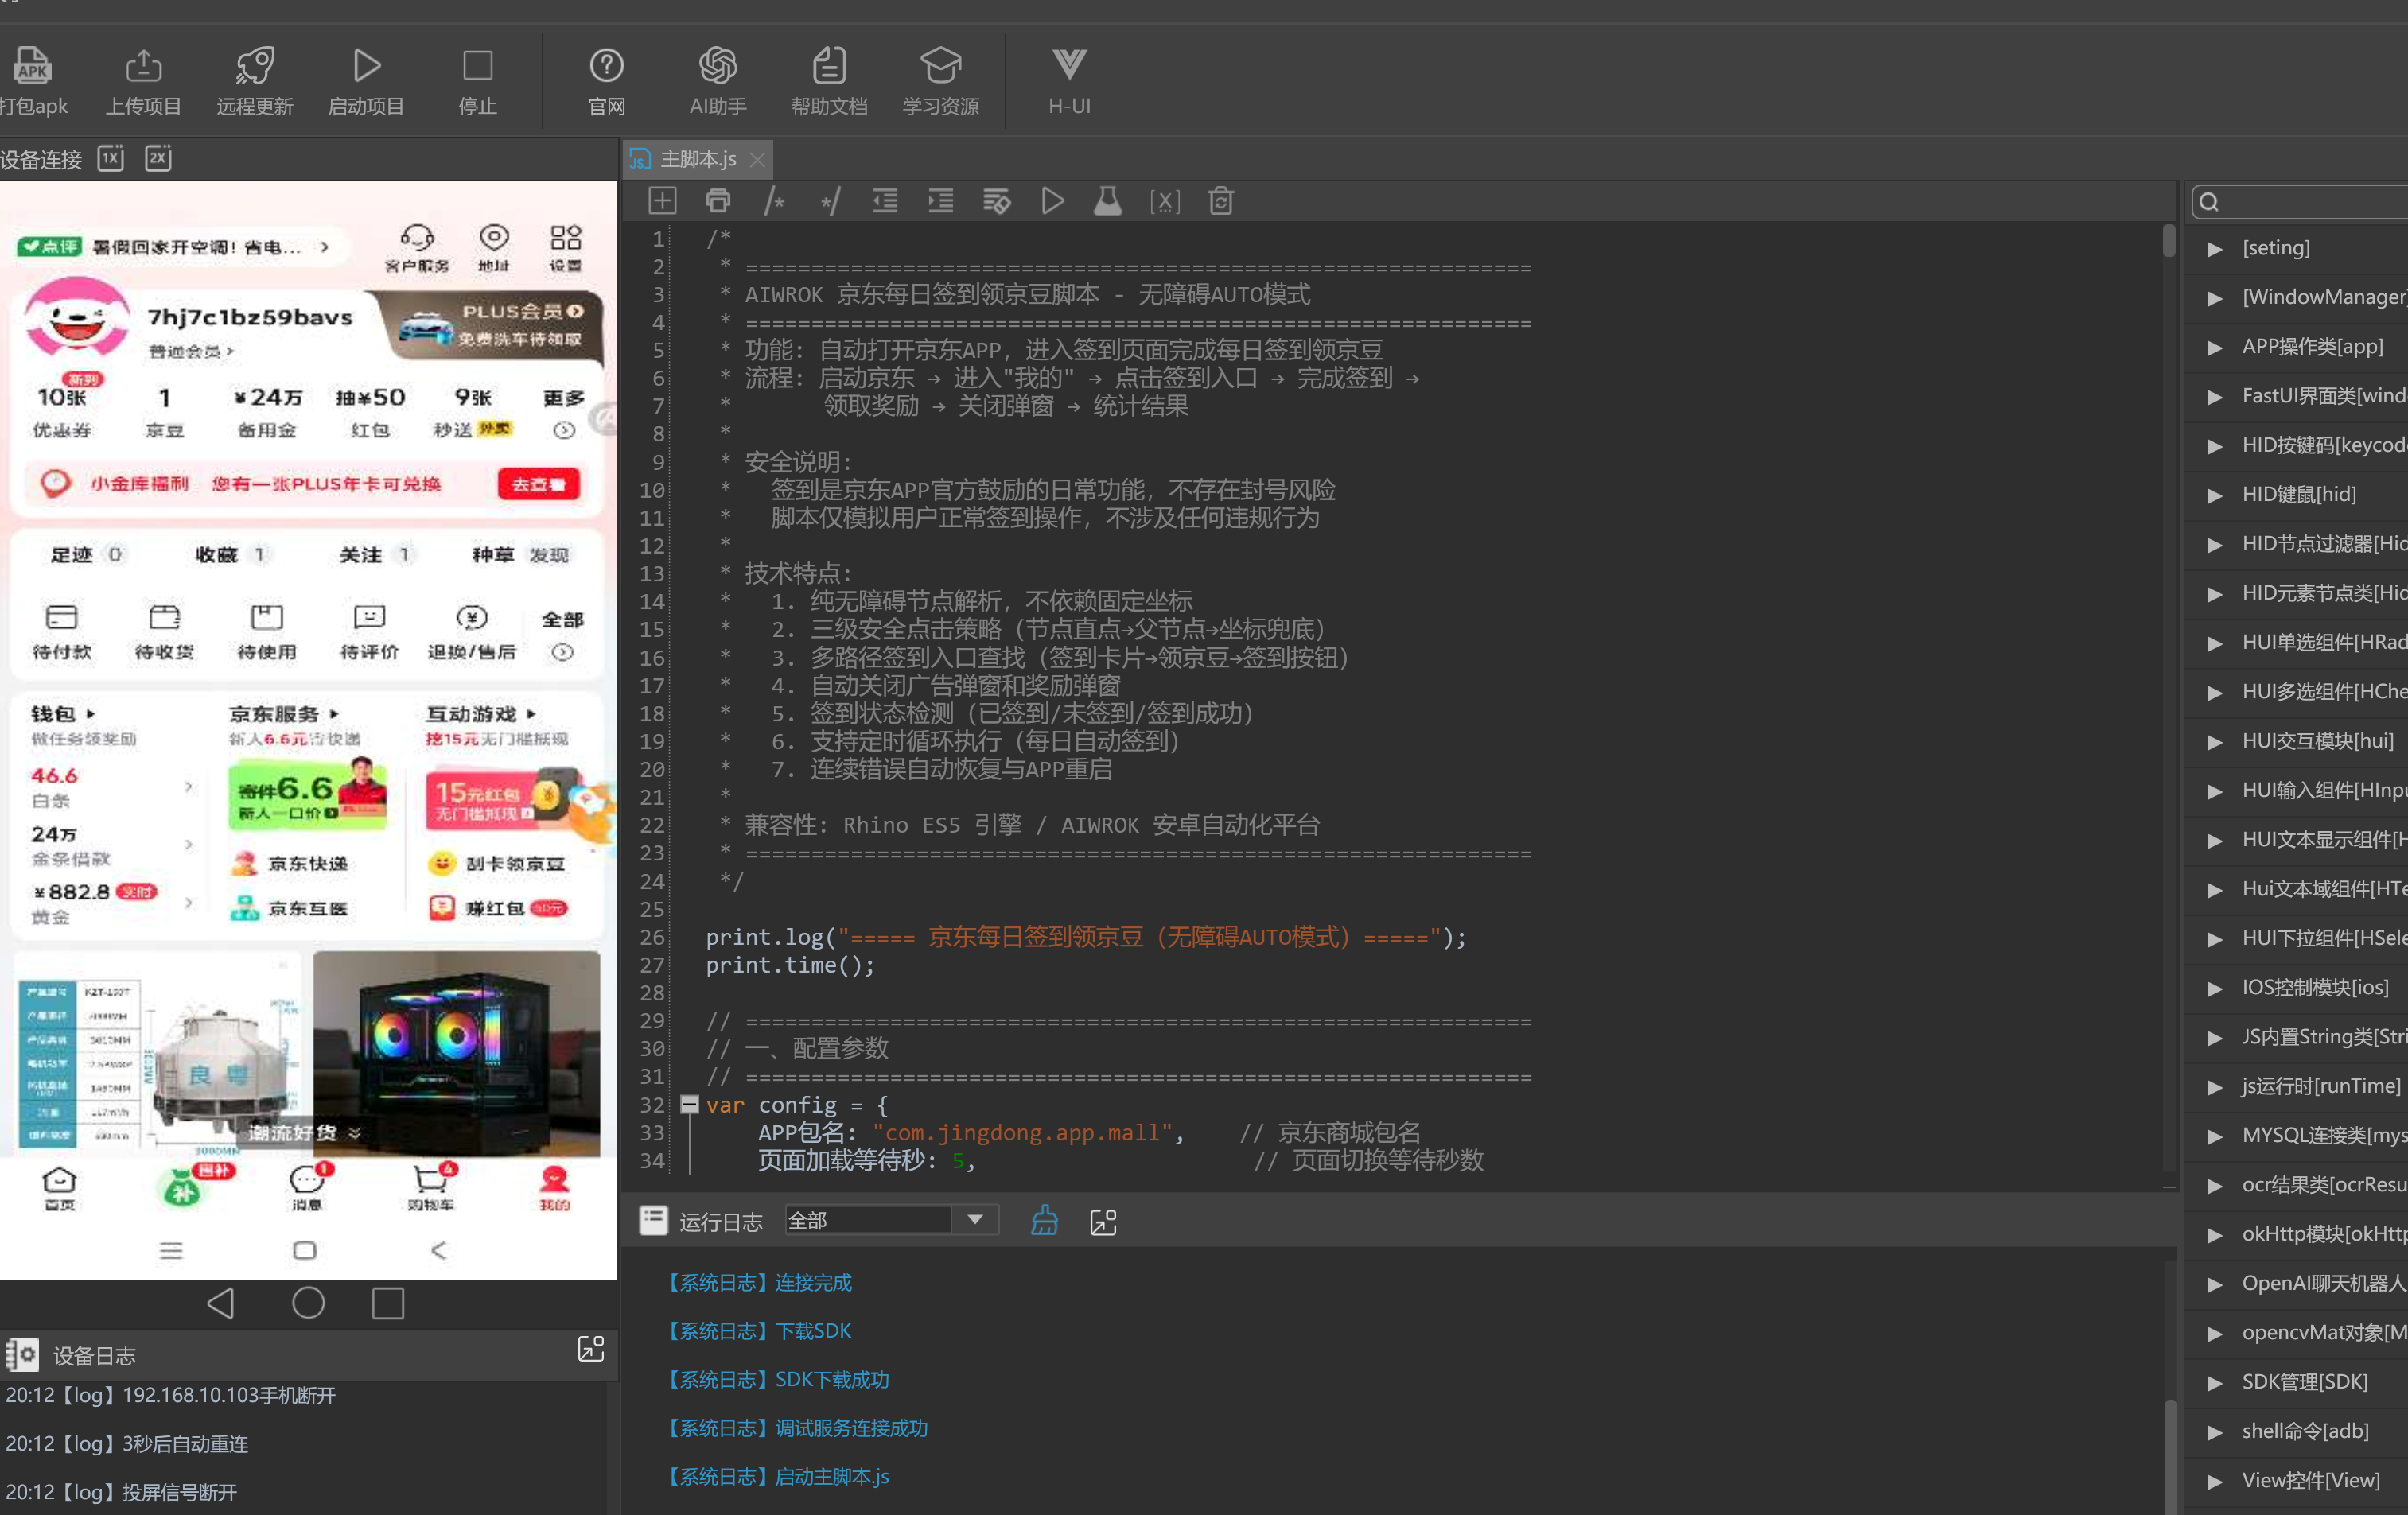
Task: Click the [x] variable icon
Action: (x=1164, y=201)
